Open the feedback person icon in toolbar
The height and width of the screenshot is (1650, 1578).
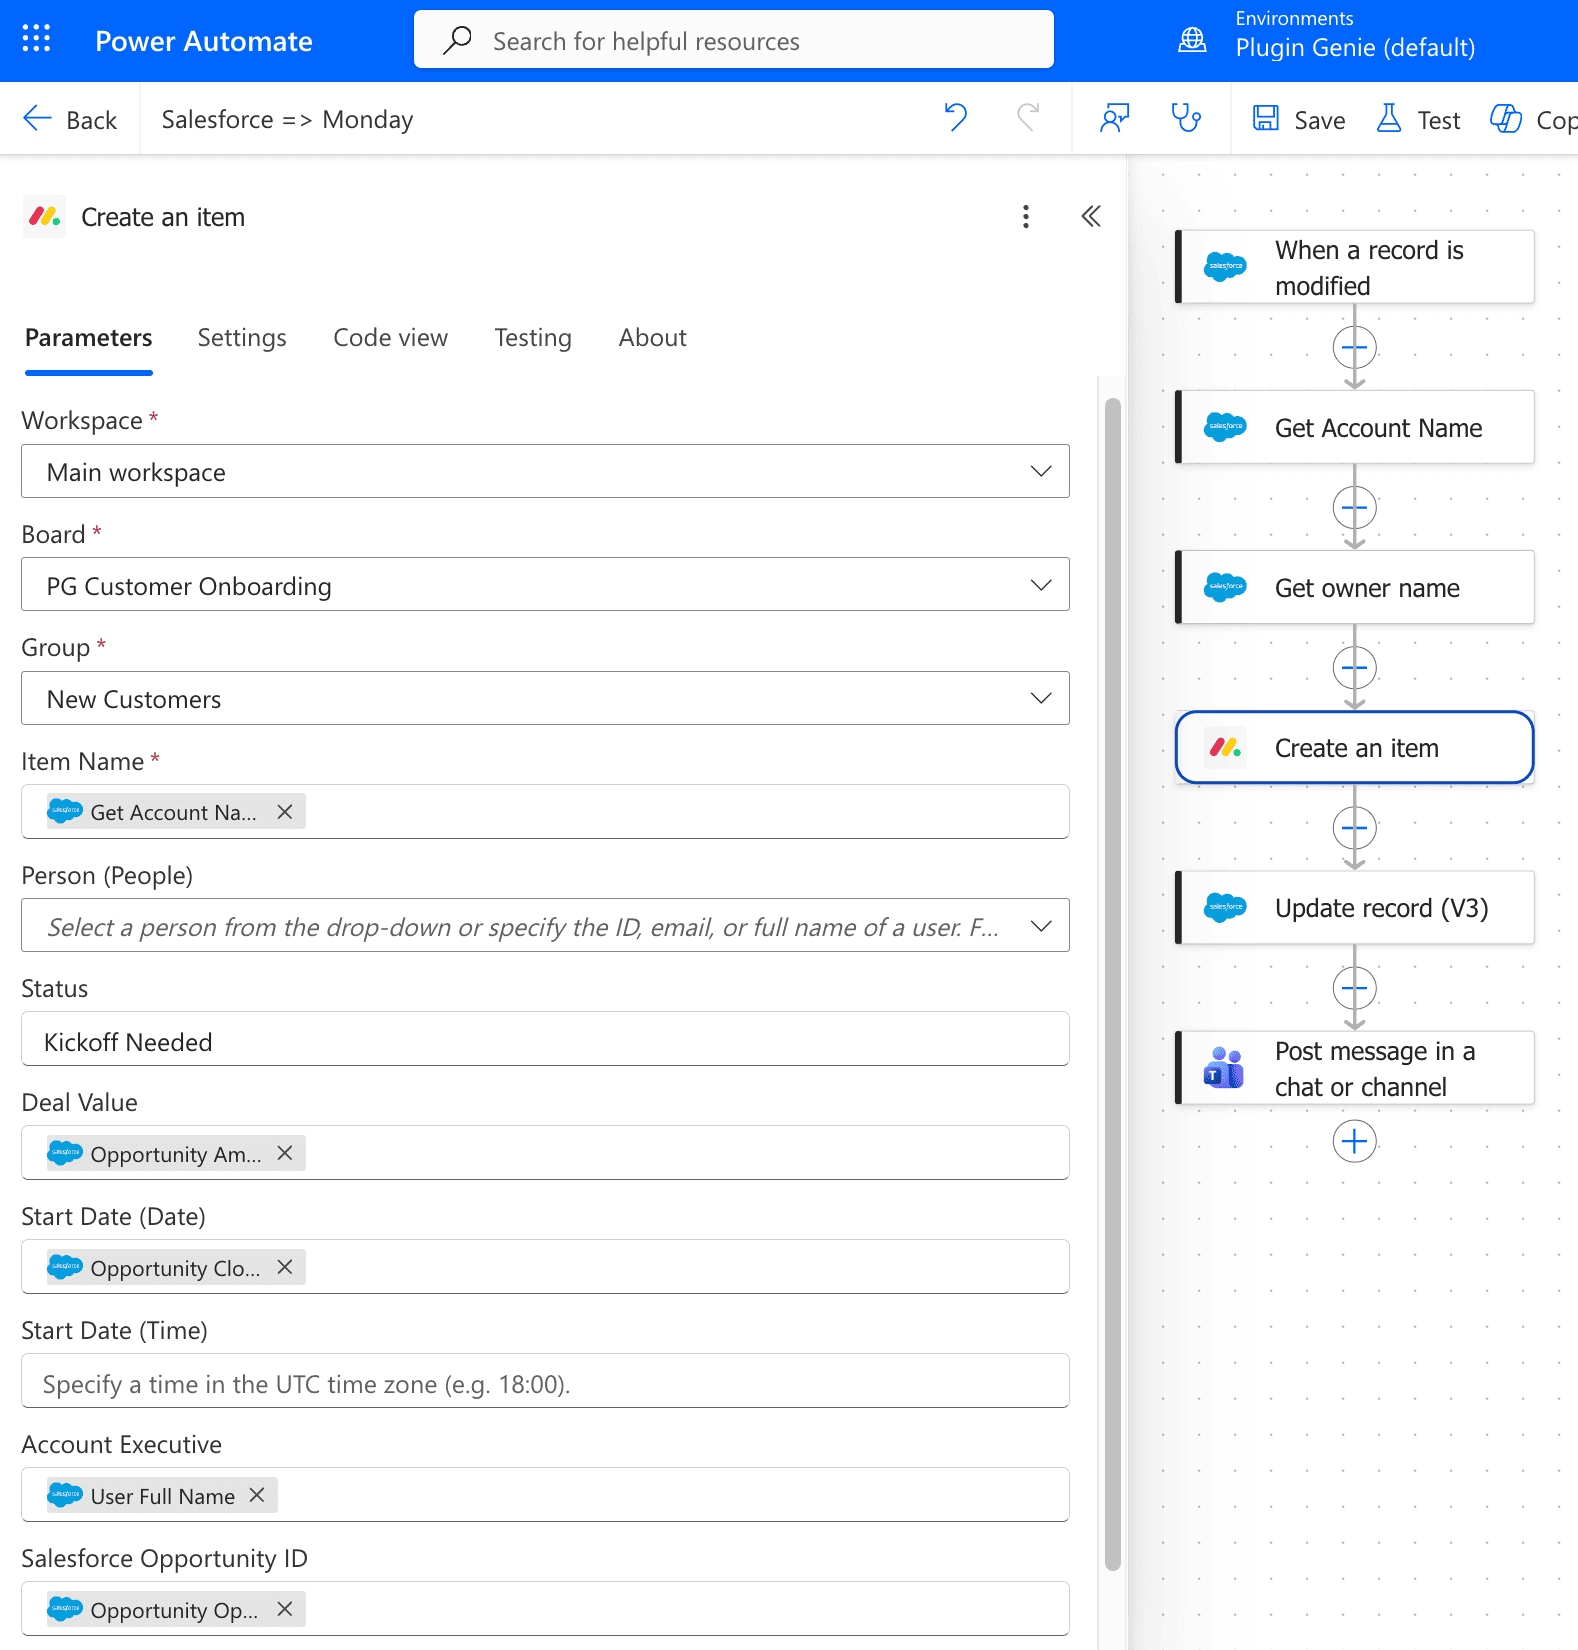coord(1114,118)
